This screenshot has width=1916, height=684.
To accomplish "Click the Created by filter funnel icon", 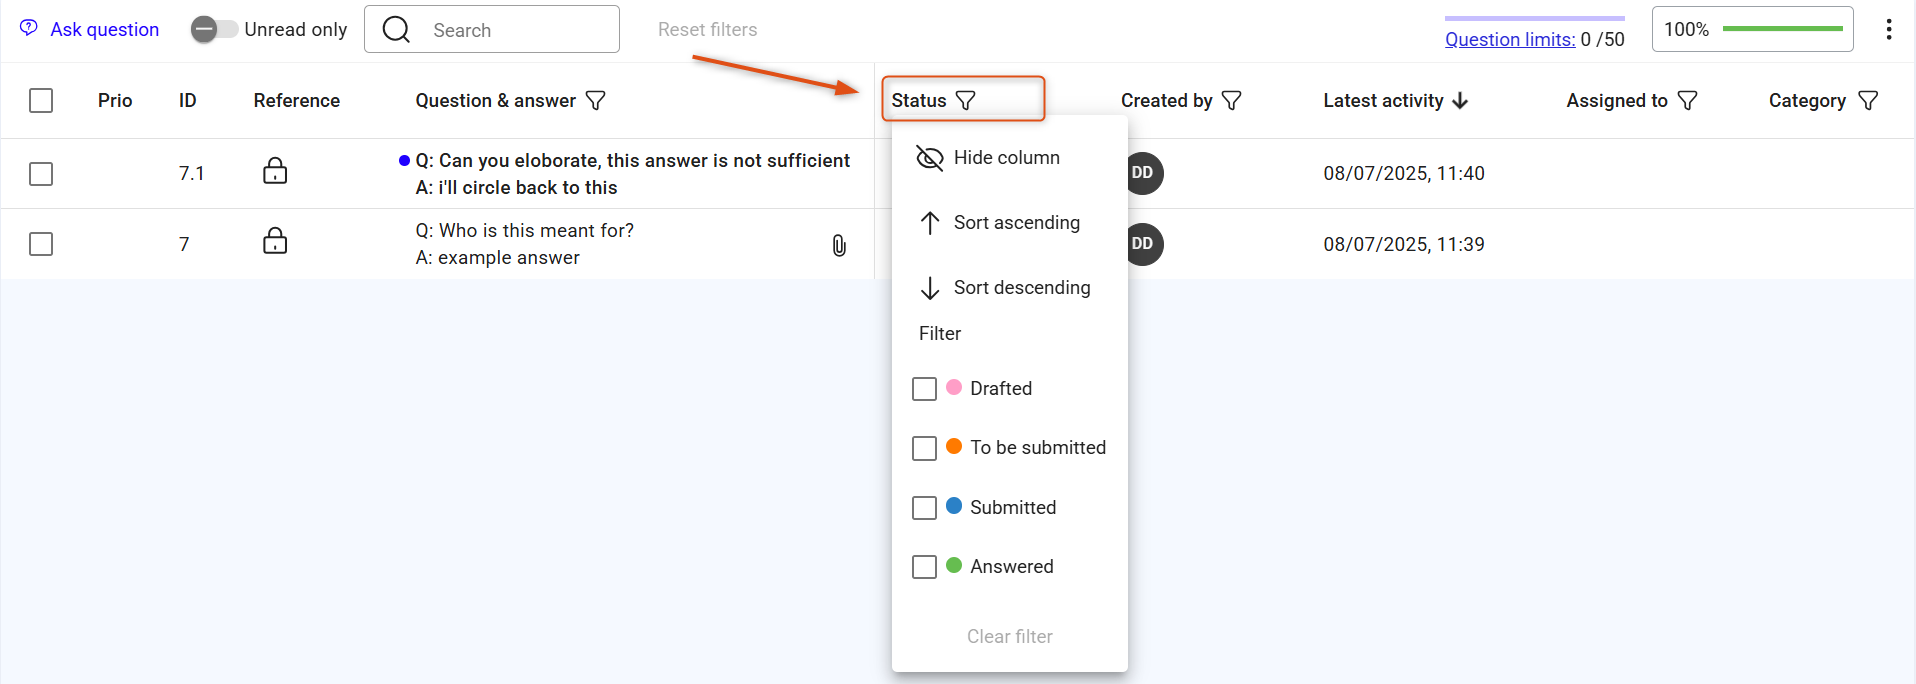I will [x=1232, y=100].
